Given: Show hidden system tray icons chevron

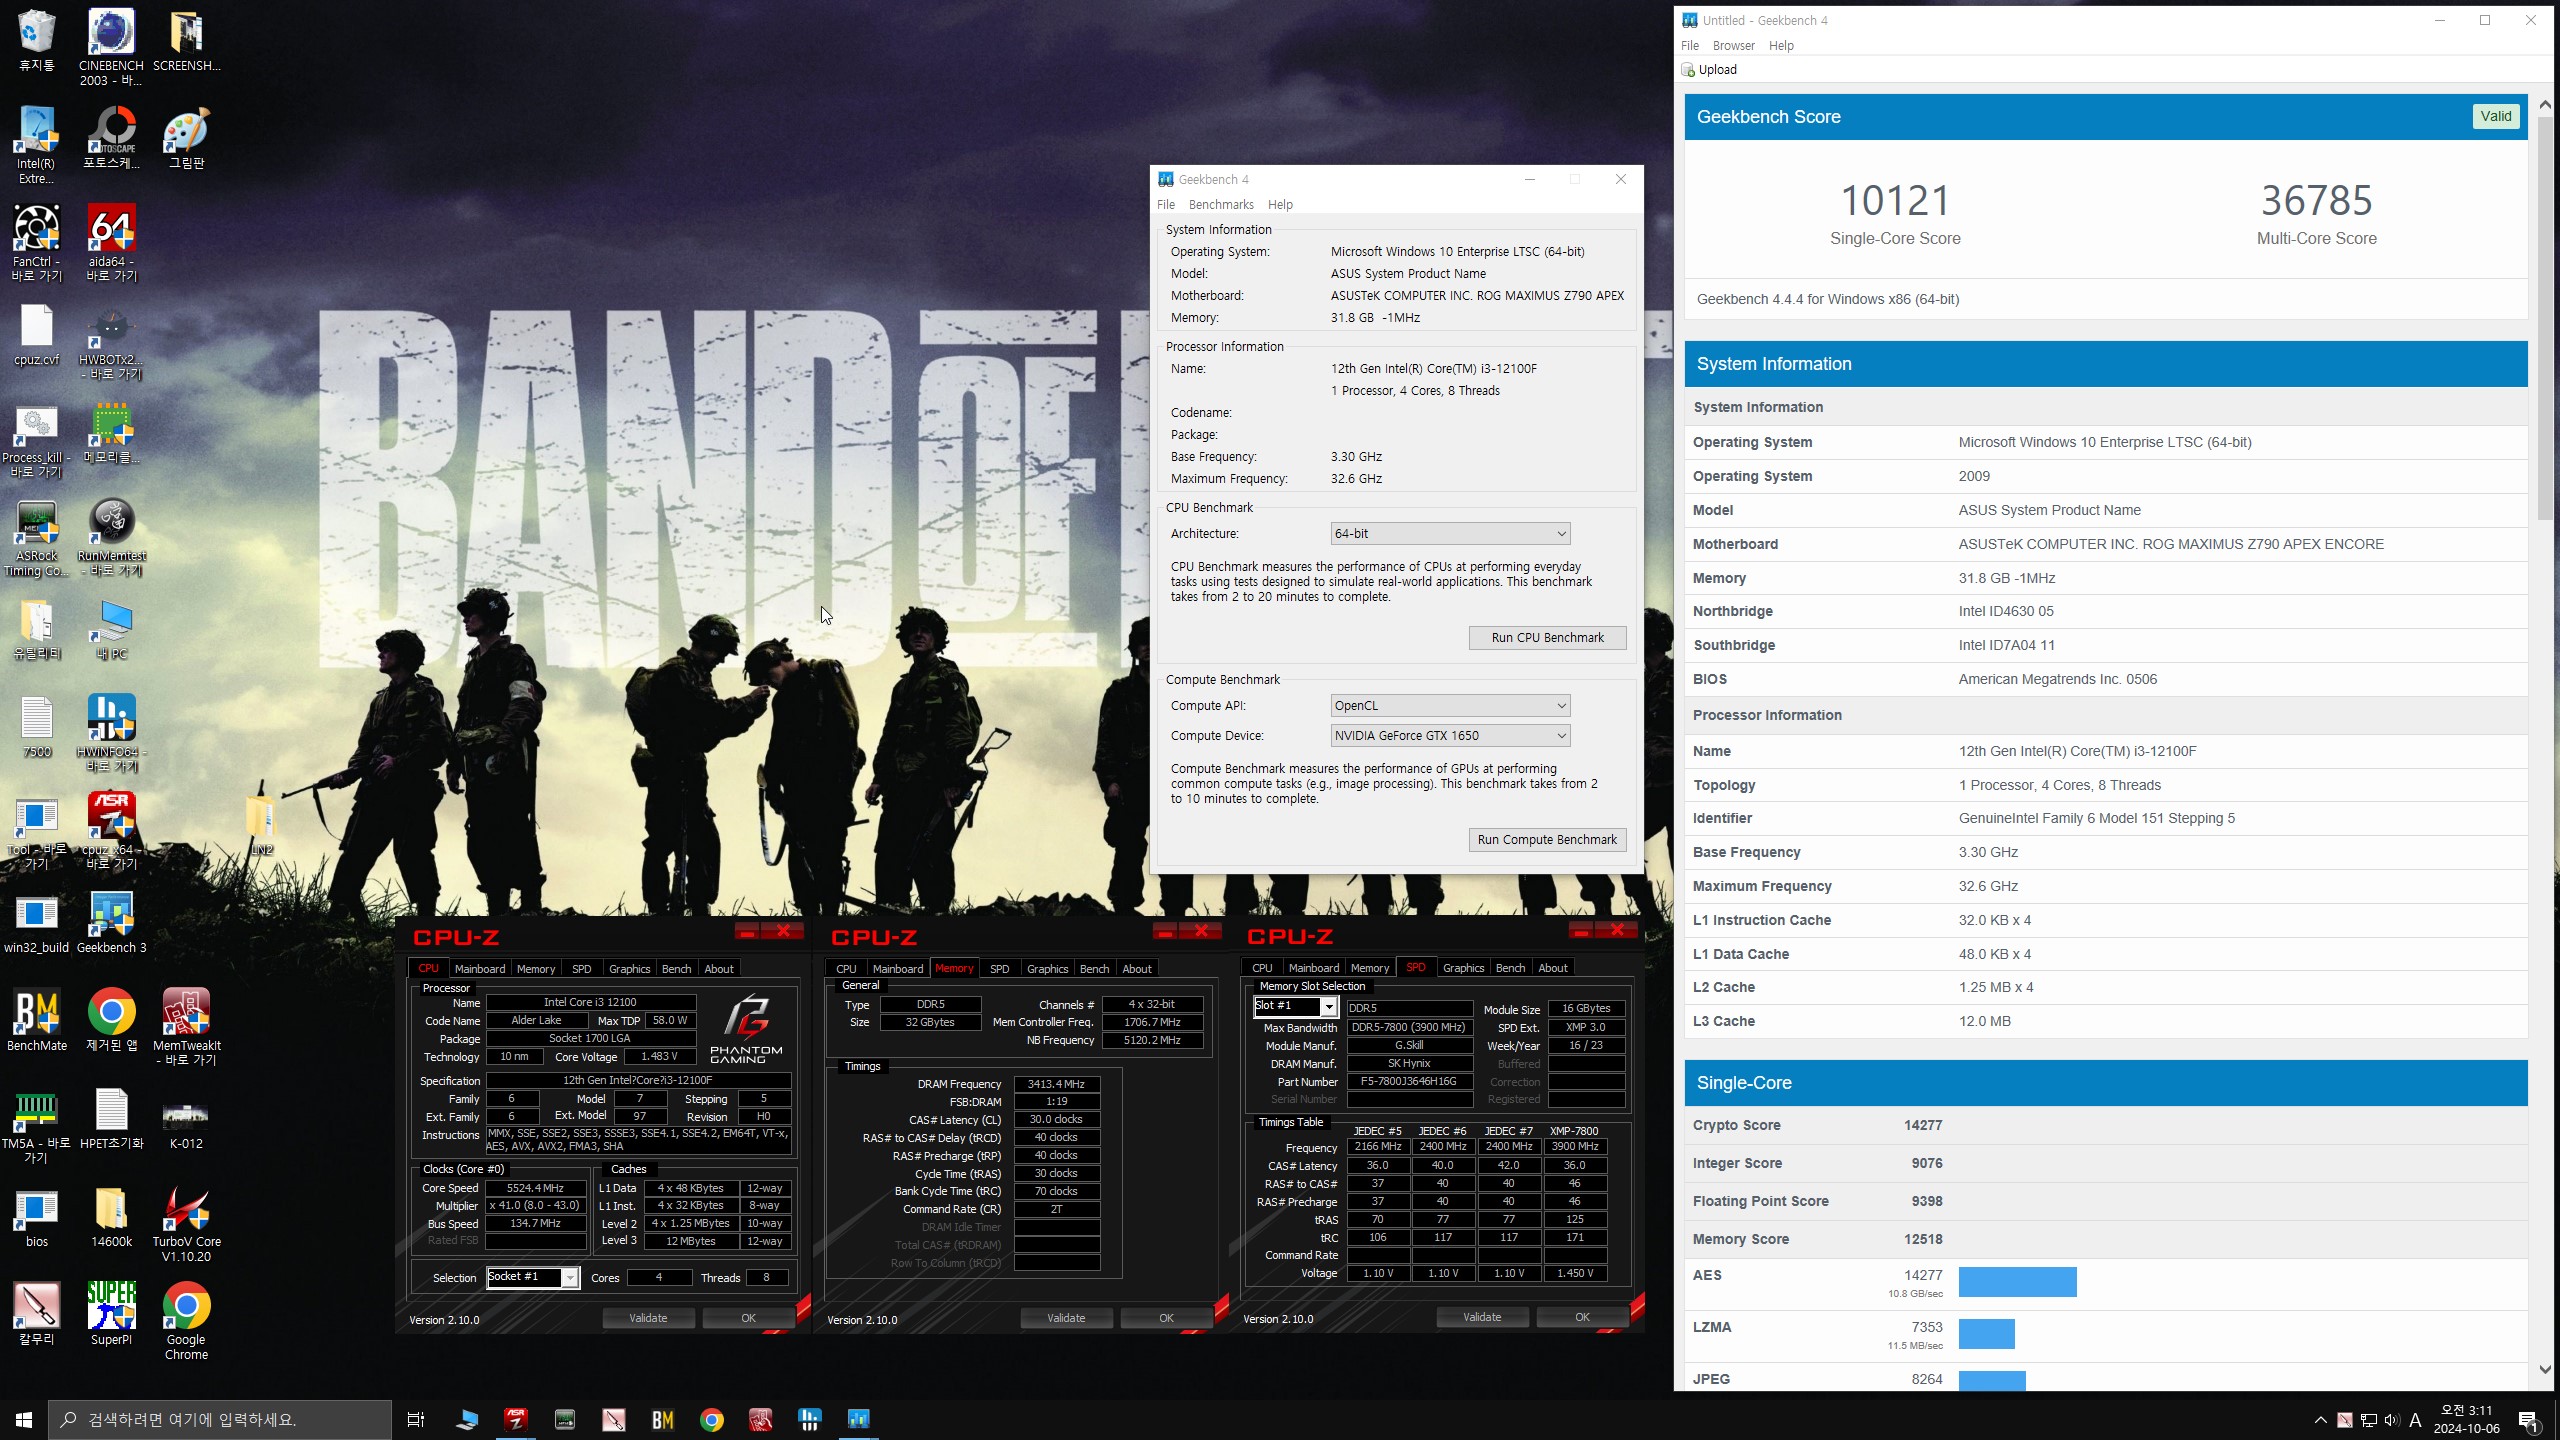Looking at the screenshot, I should tap(2320, 1419).
